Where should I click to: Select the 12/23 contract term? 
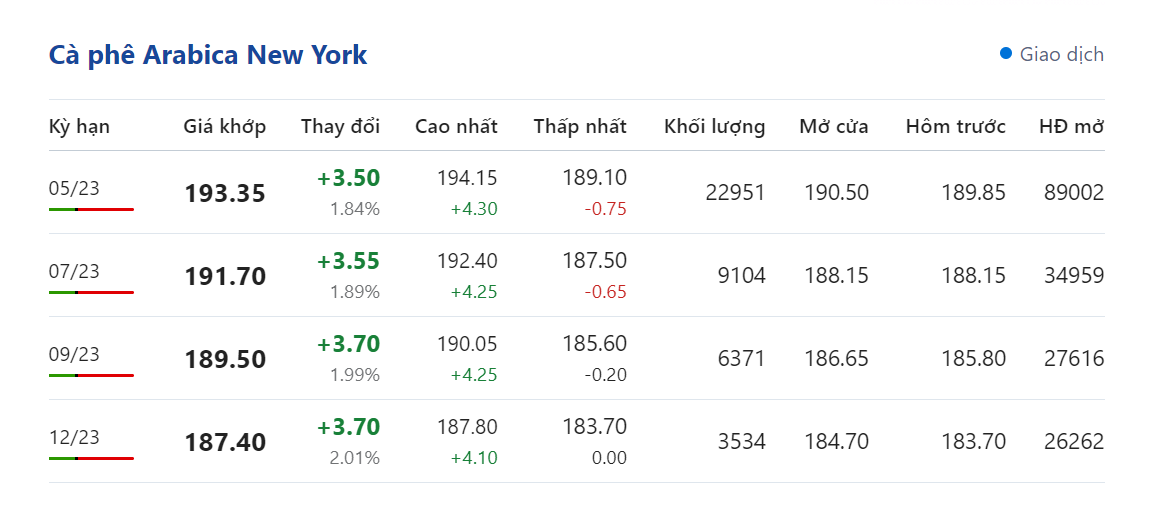tap(74, 437)
